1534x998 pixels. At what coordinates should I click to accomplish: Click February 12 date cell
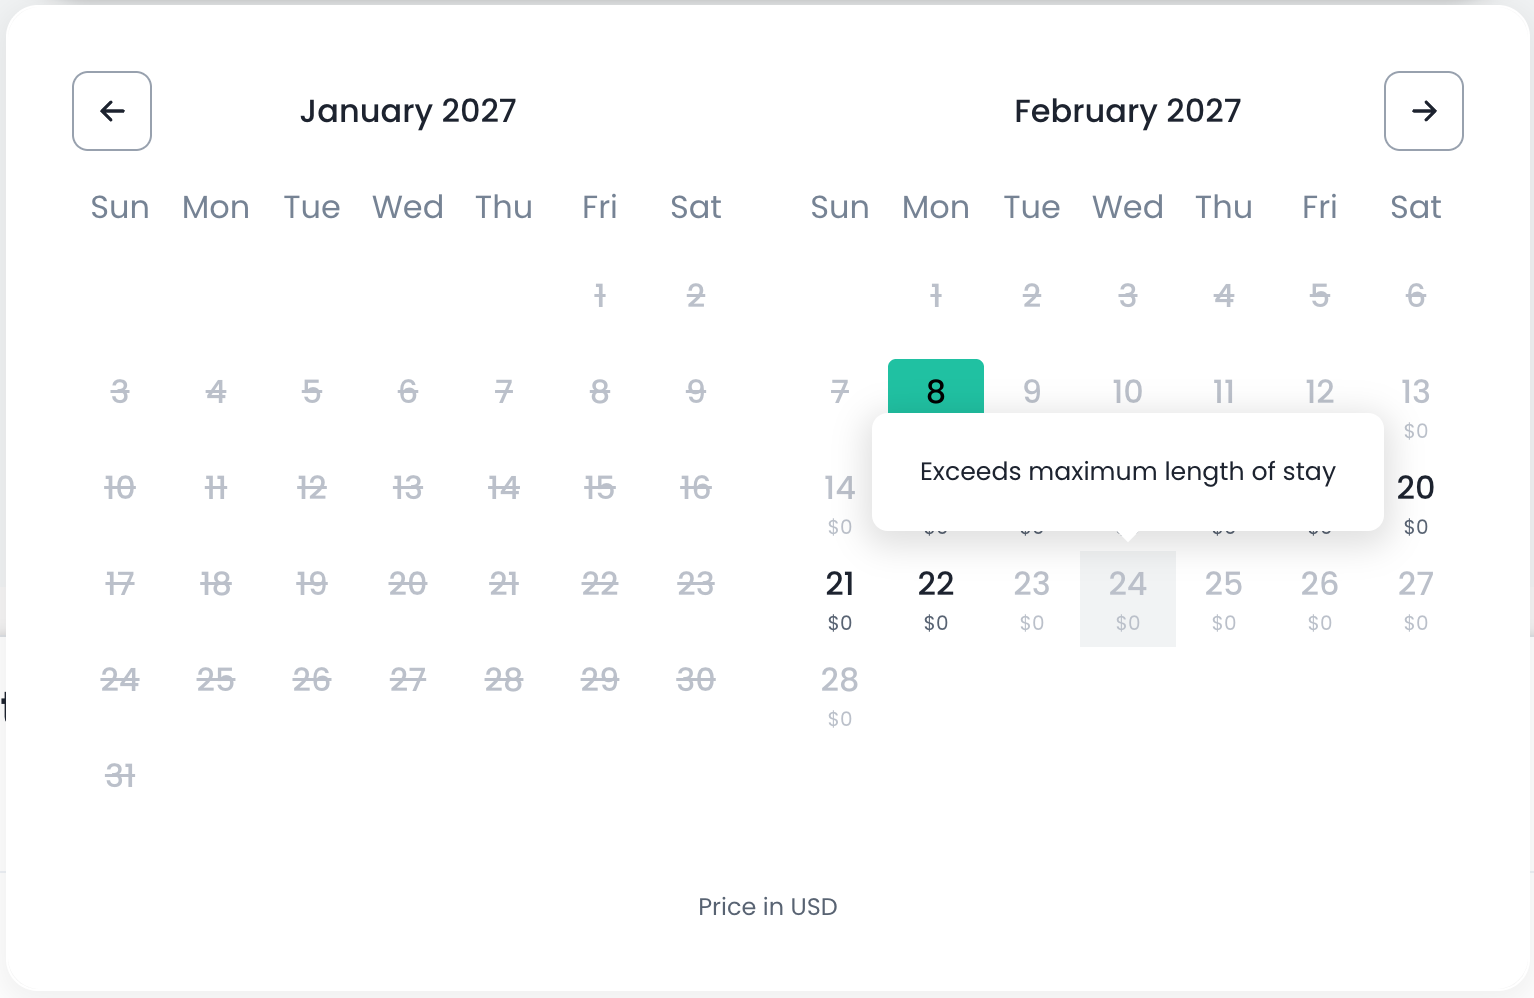[1319, 390]
